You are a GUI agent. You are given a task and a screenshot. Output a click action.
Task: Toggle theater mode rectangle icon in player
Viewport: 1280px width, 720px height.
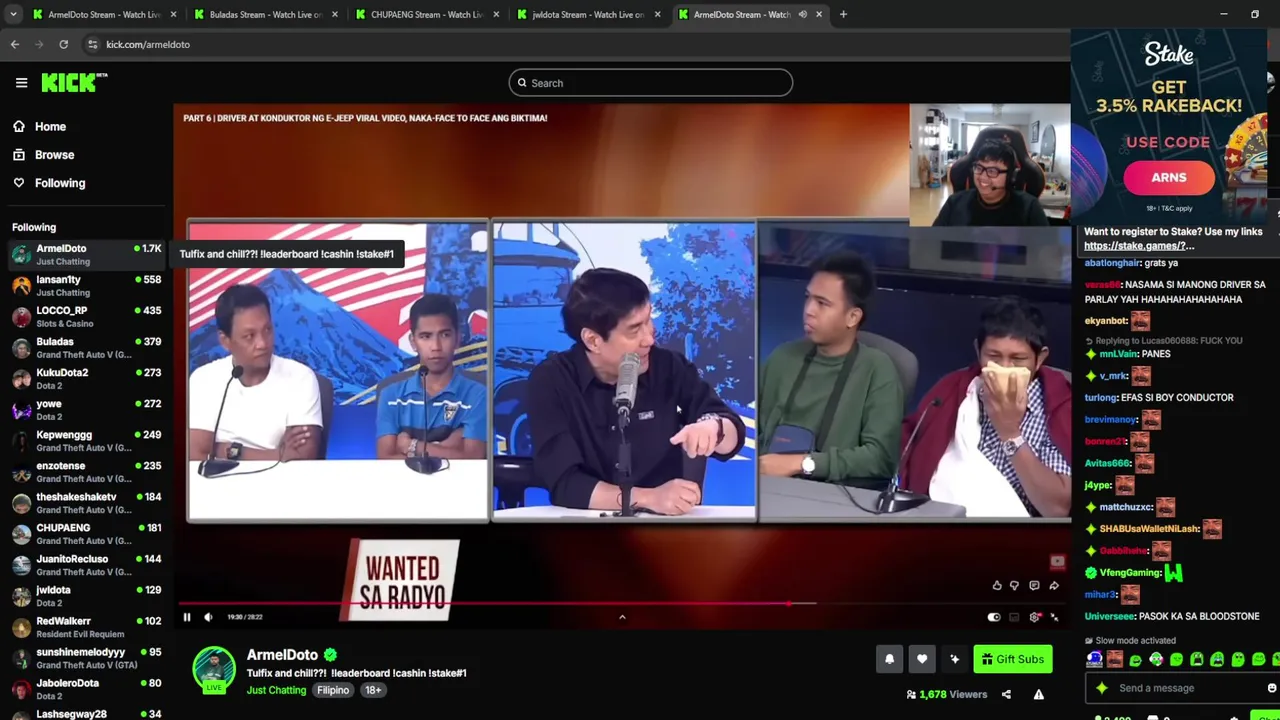coord(1014,617)
